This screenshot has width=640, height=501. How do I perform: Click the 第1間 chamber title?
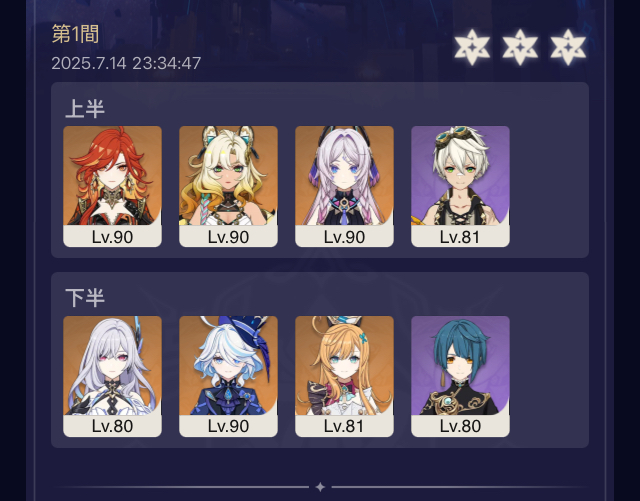[x=76, y=34]
